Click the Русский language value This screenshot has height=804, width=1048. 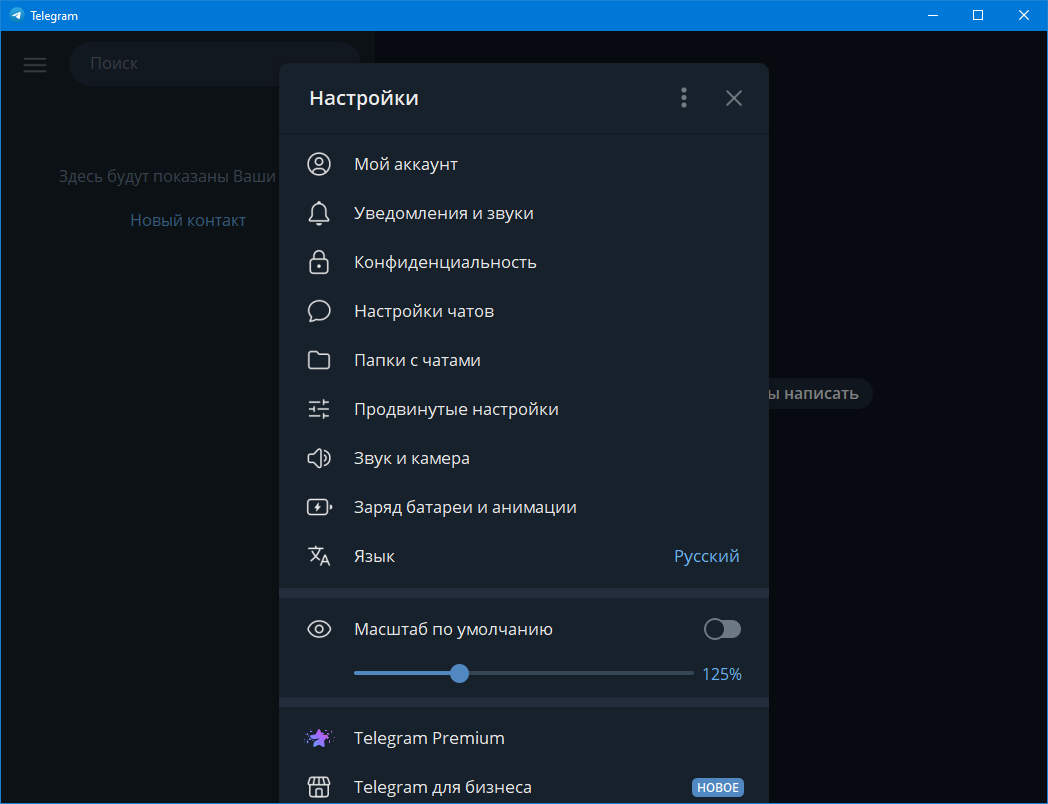click(706, 556)
